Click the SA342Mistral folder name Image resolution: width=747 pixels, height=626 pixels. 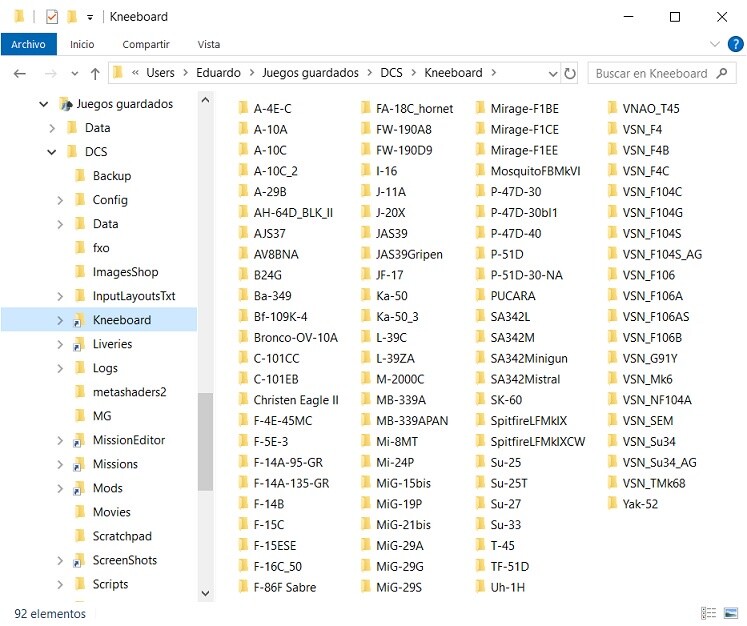[525, 379]
